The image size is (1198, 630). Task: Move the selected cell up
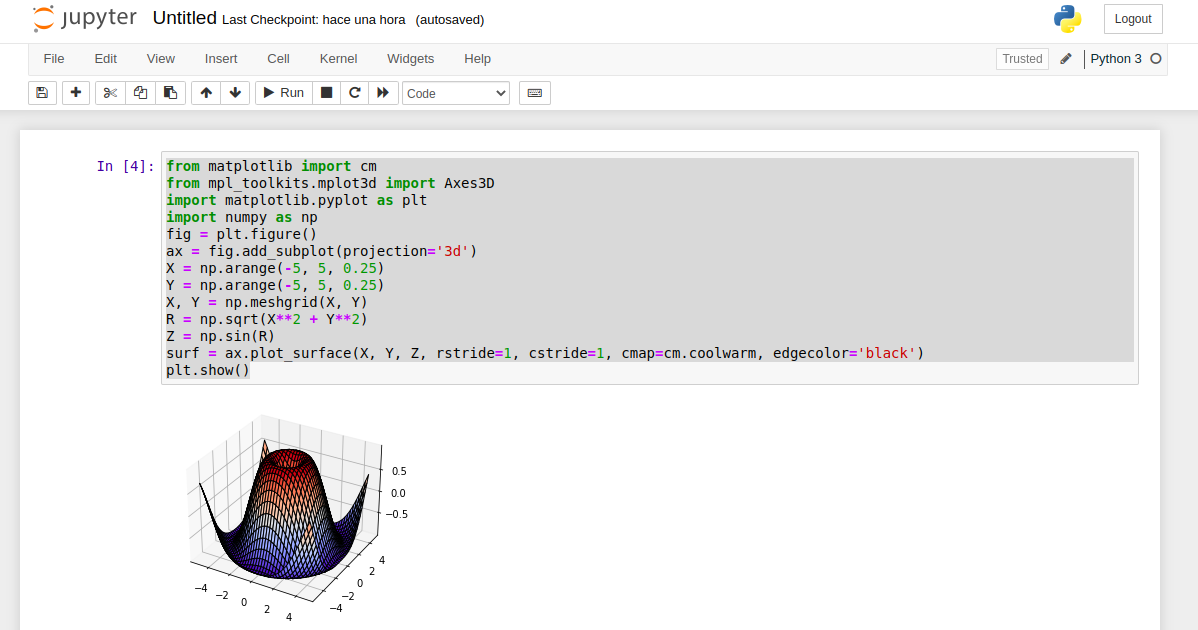[x=206, y=93]
